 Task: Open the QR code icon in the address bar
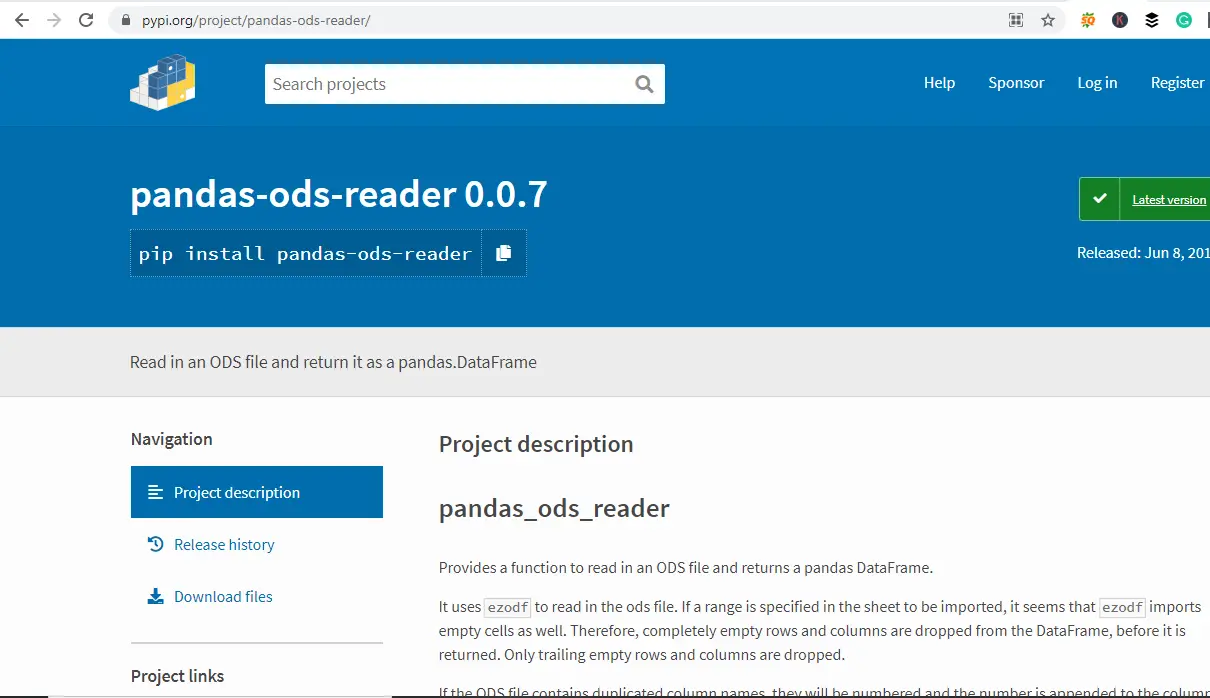click(x=1016, y=20)
